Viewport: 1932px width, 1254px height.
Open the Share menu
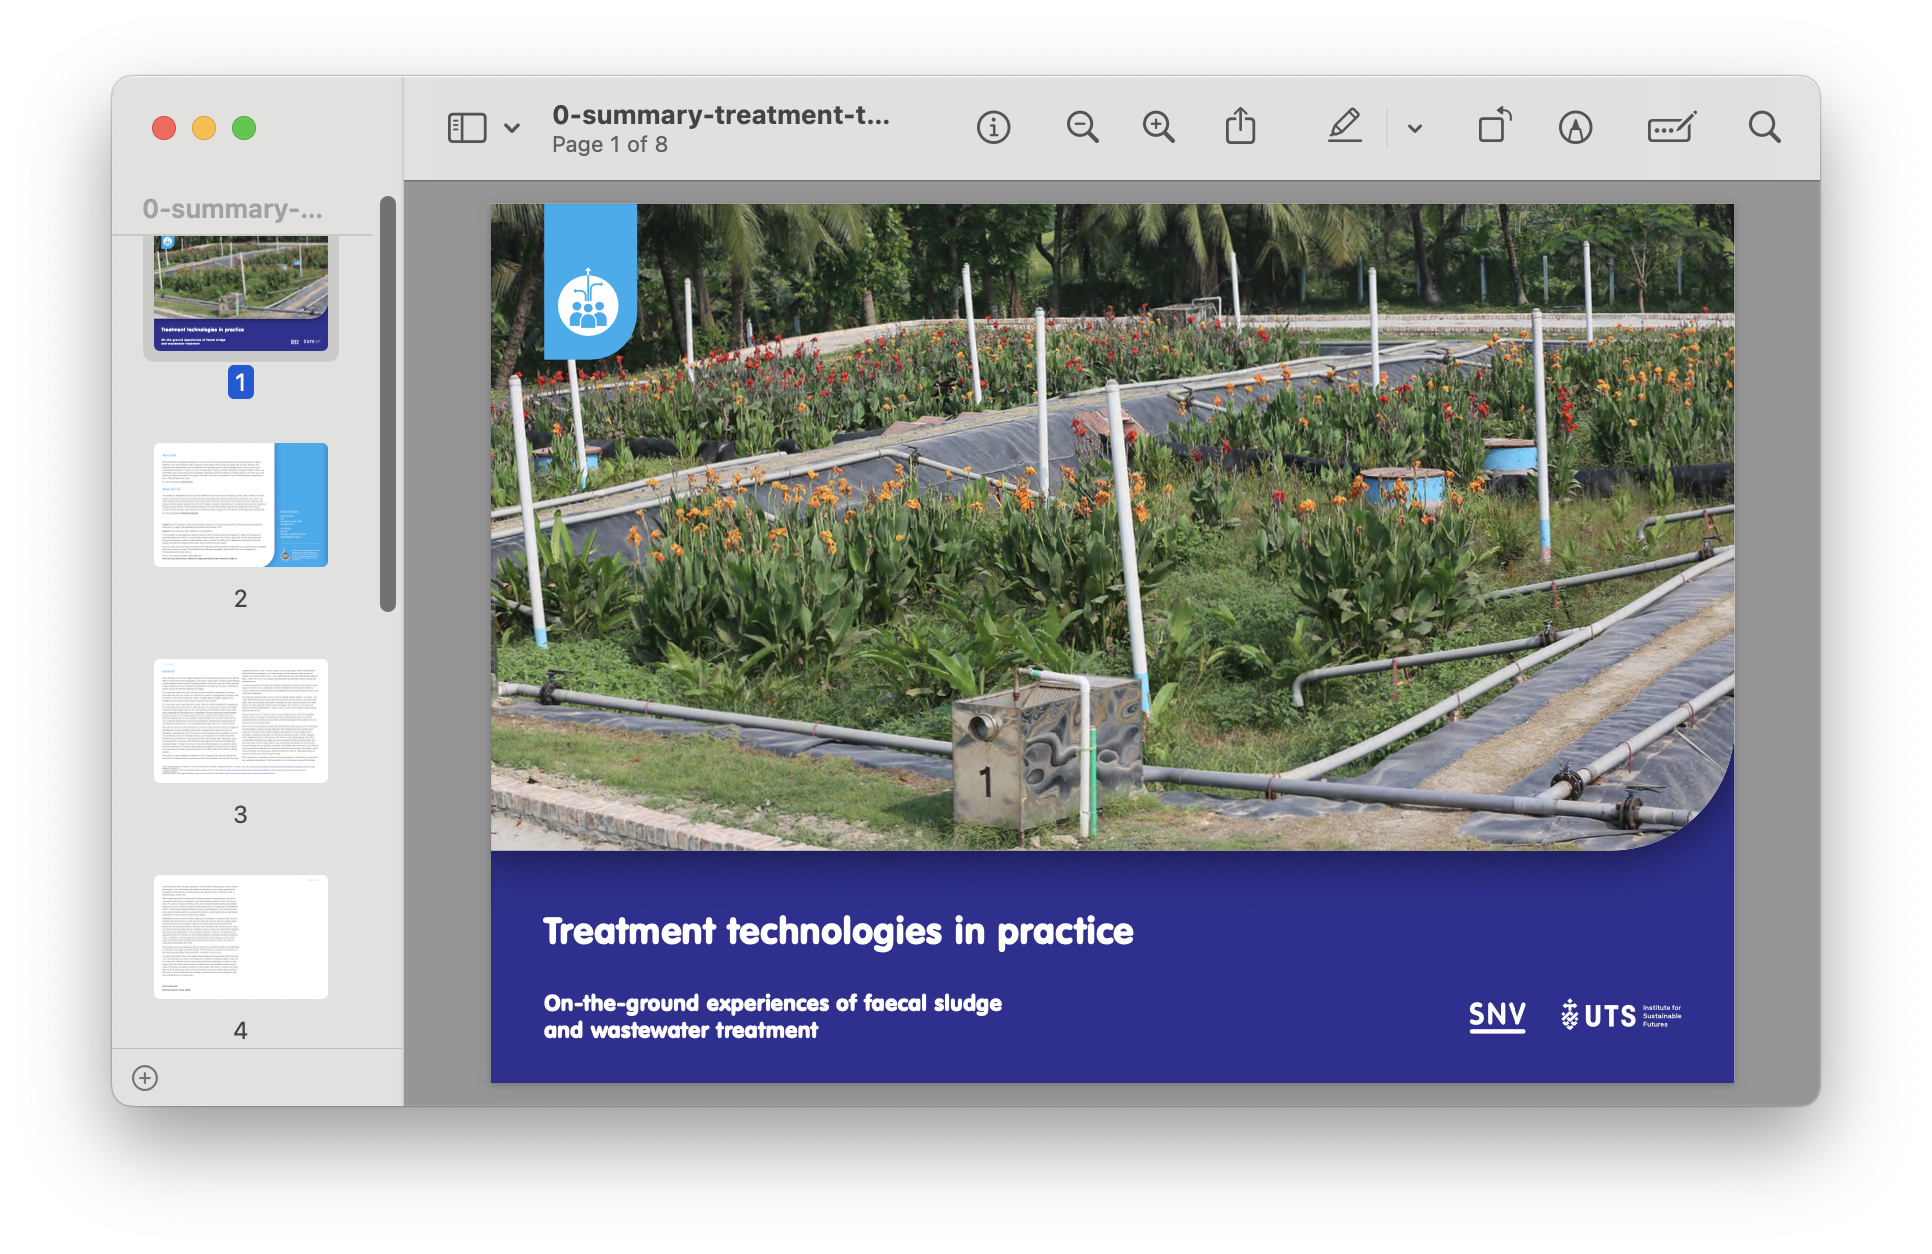(x=1240, y=128)
